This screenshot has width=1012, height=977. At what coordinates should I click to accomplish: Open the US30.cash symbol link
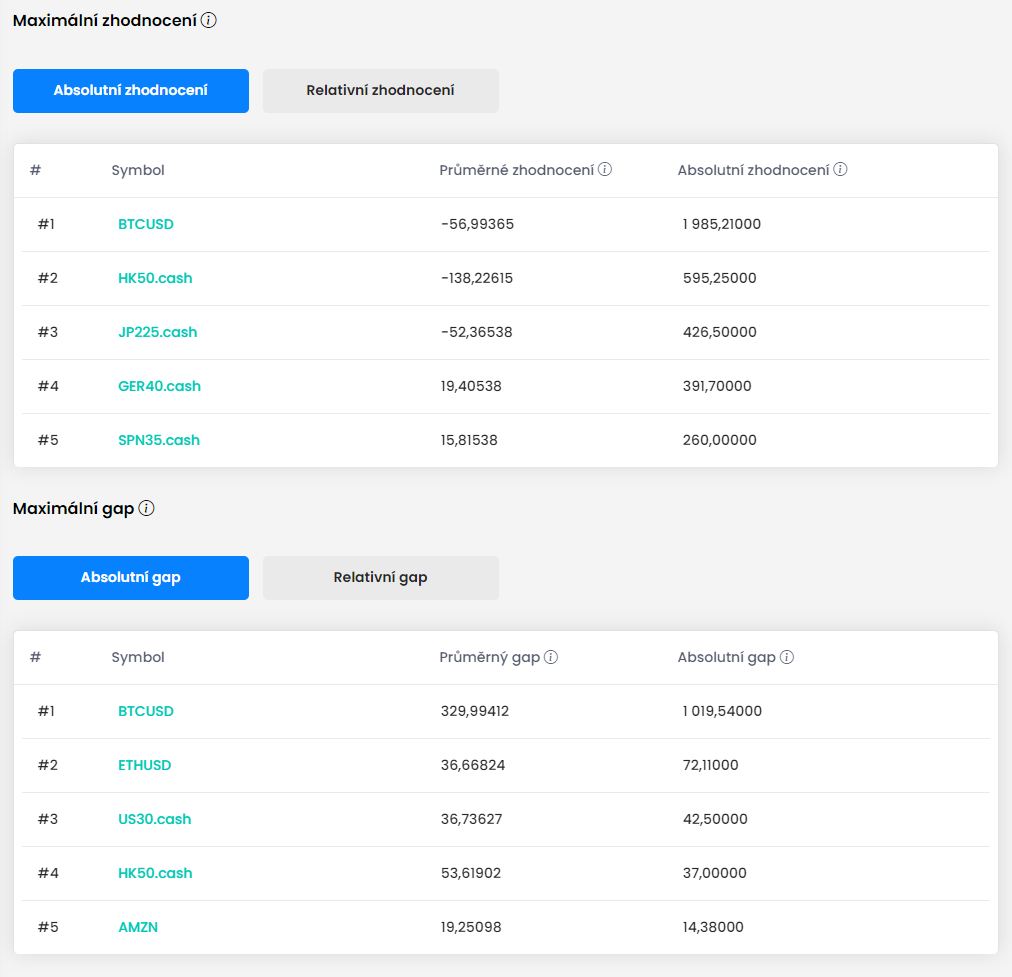[x=155, y=819]
